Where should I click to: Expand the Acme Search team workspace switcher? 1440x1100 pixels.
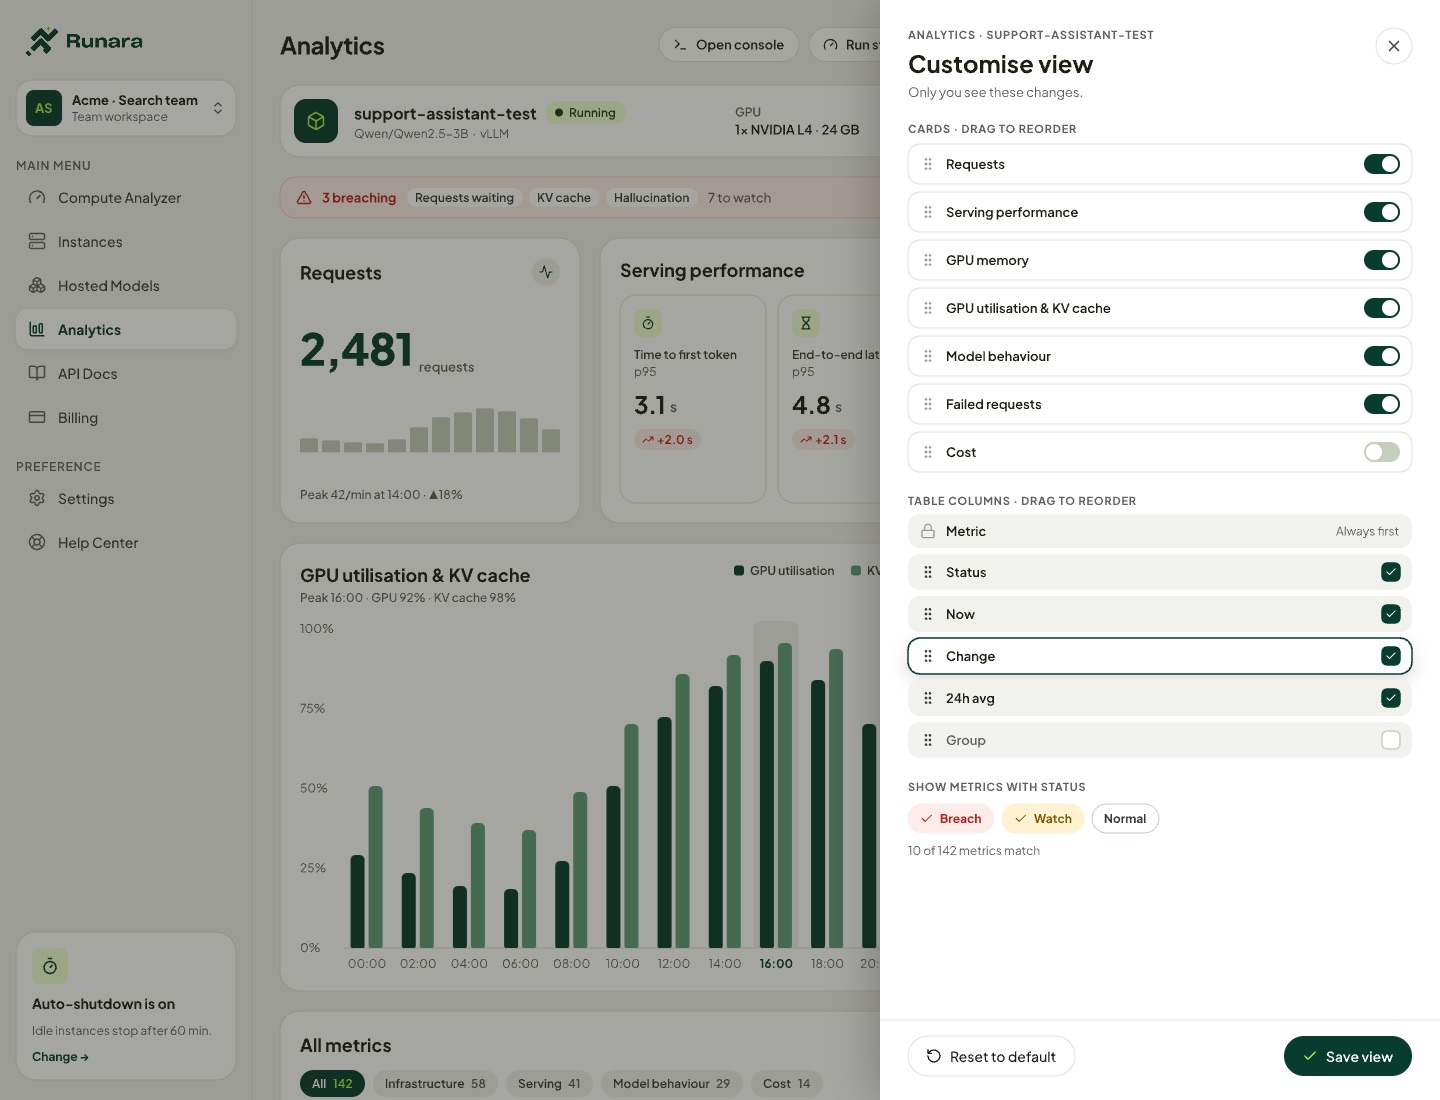pos(126,108)
